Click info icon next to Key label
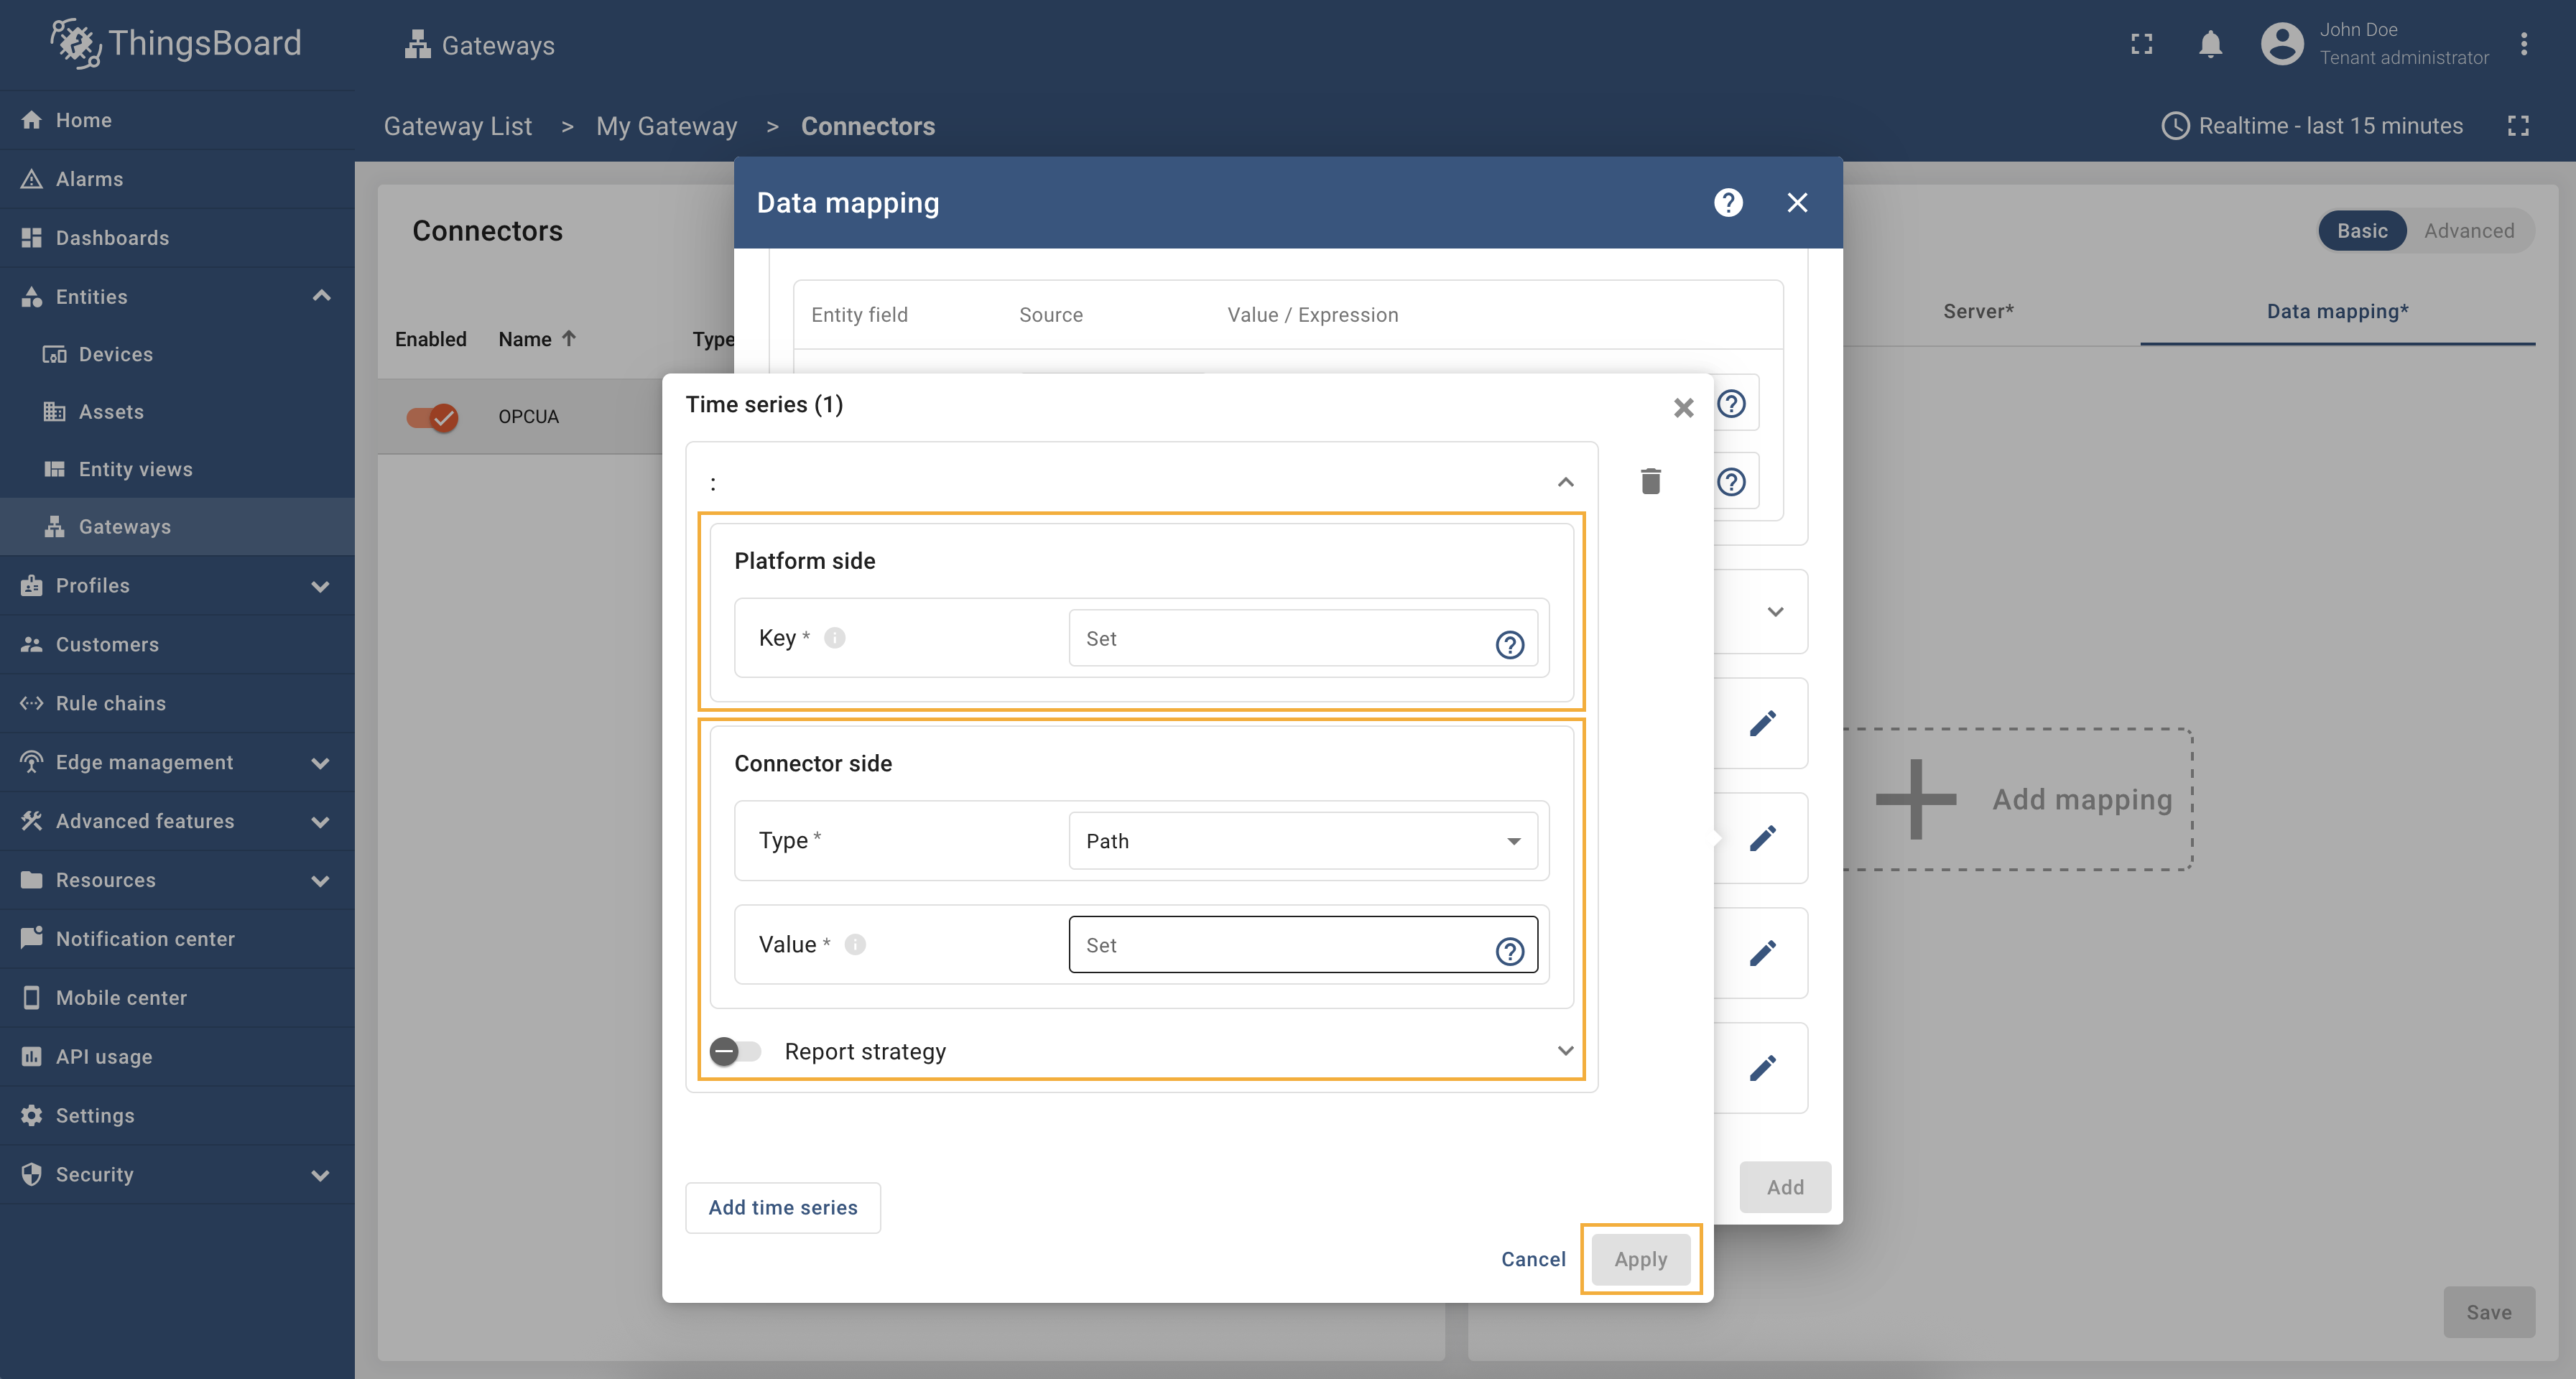This screenshot has height=1379, width=2576. [835, 638]
